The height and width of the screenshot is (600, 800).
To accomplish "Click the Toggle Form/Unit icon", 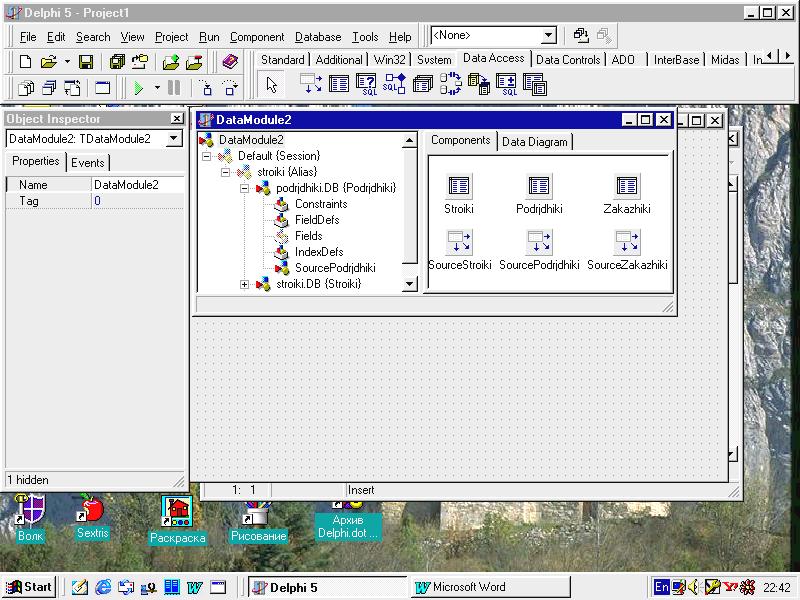I will click(72, 88).
